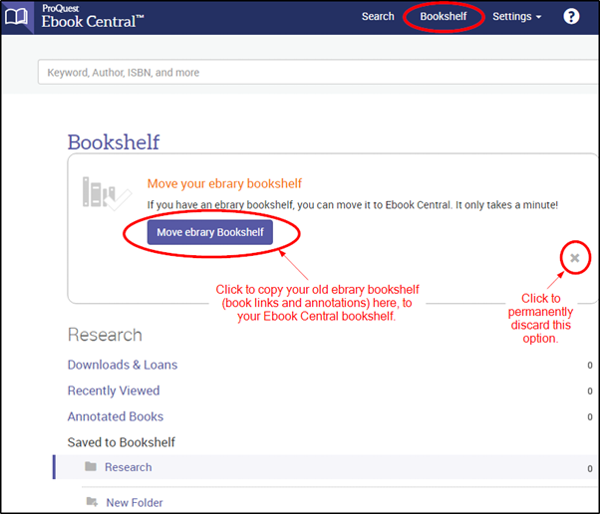Screen dimensions: 600x514
Task: Click the Research section heading
Action: (105, 335)
